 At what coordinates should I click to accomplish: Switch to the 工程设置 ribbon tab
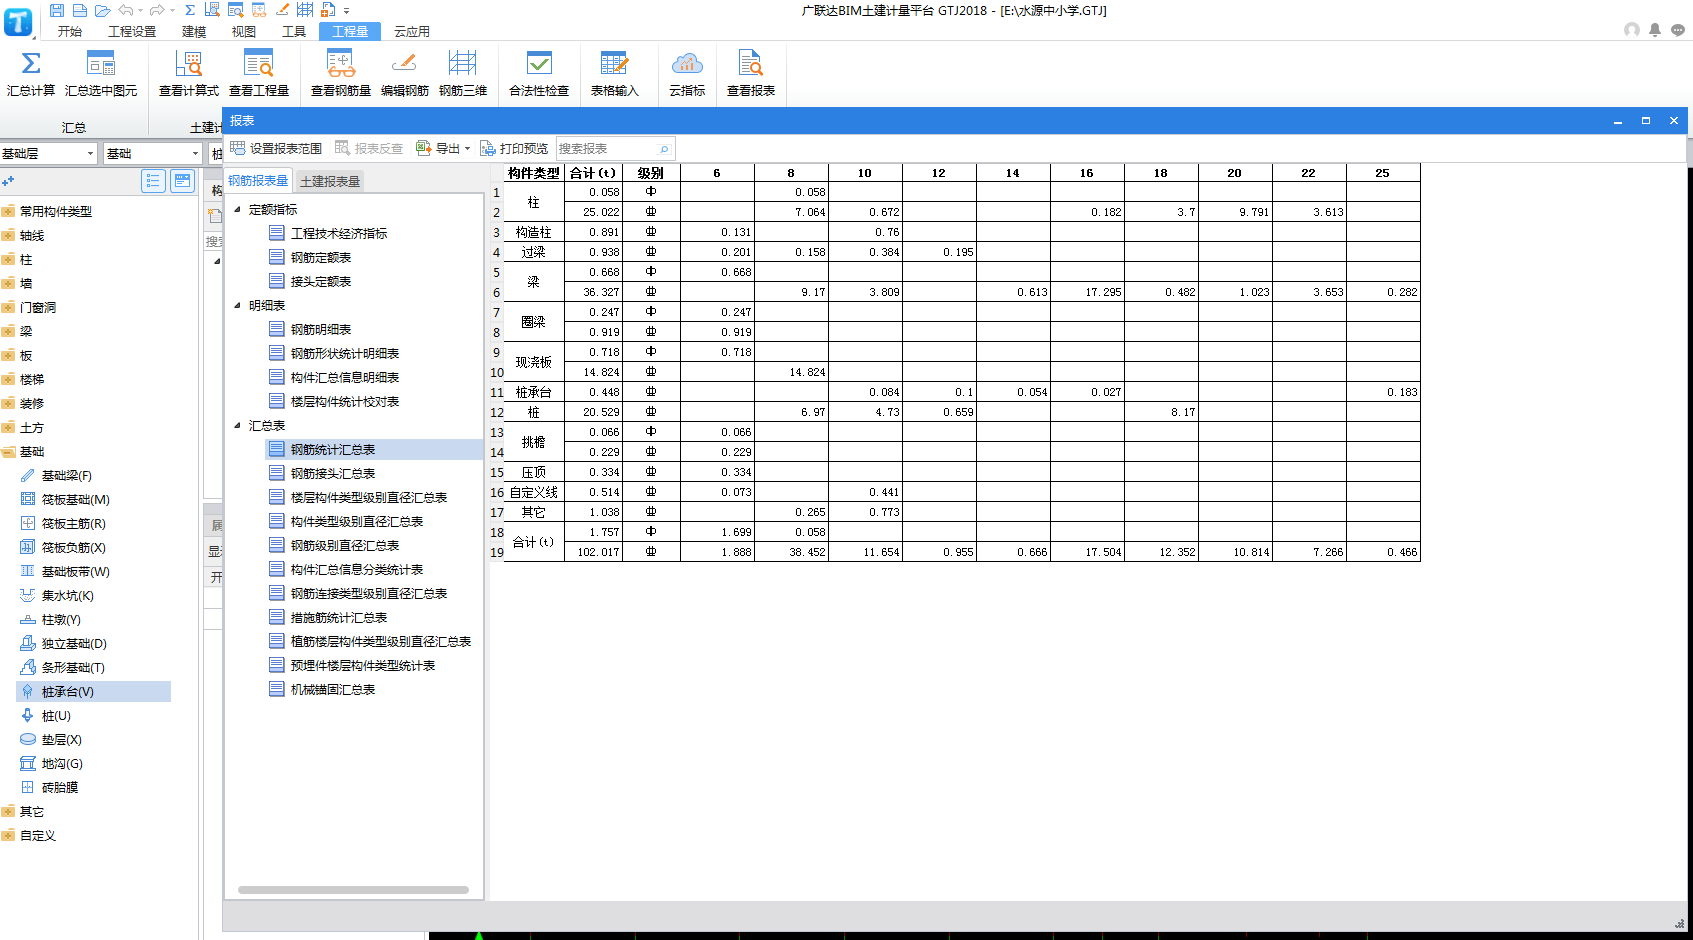[132, 32]
